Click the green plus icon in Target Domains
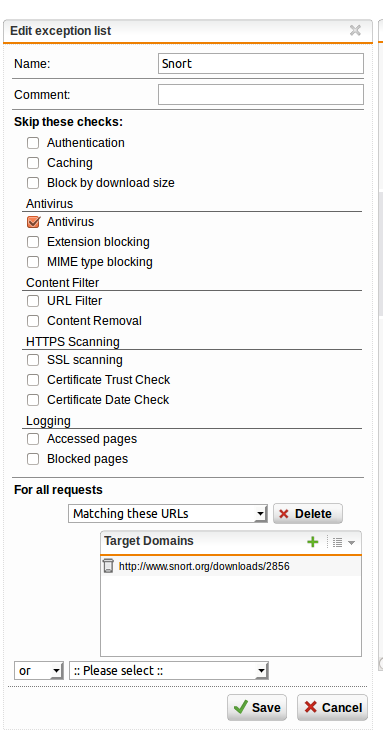Screen dimensions: 383x737 [x=313, y=542]
